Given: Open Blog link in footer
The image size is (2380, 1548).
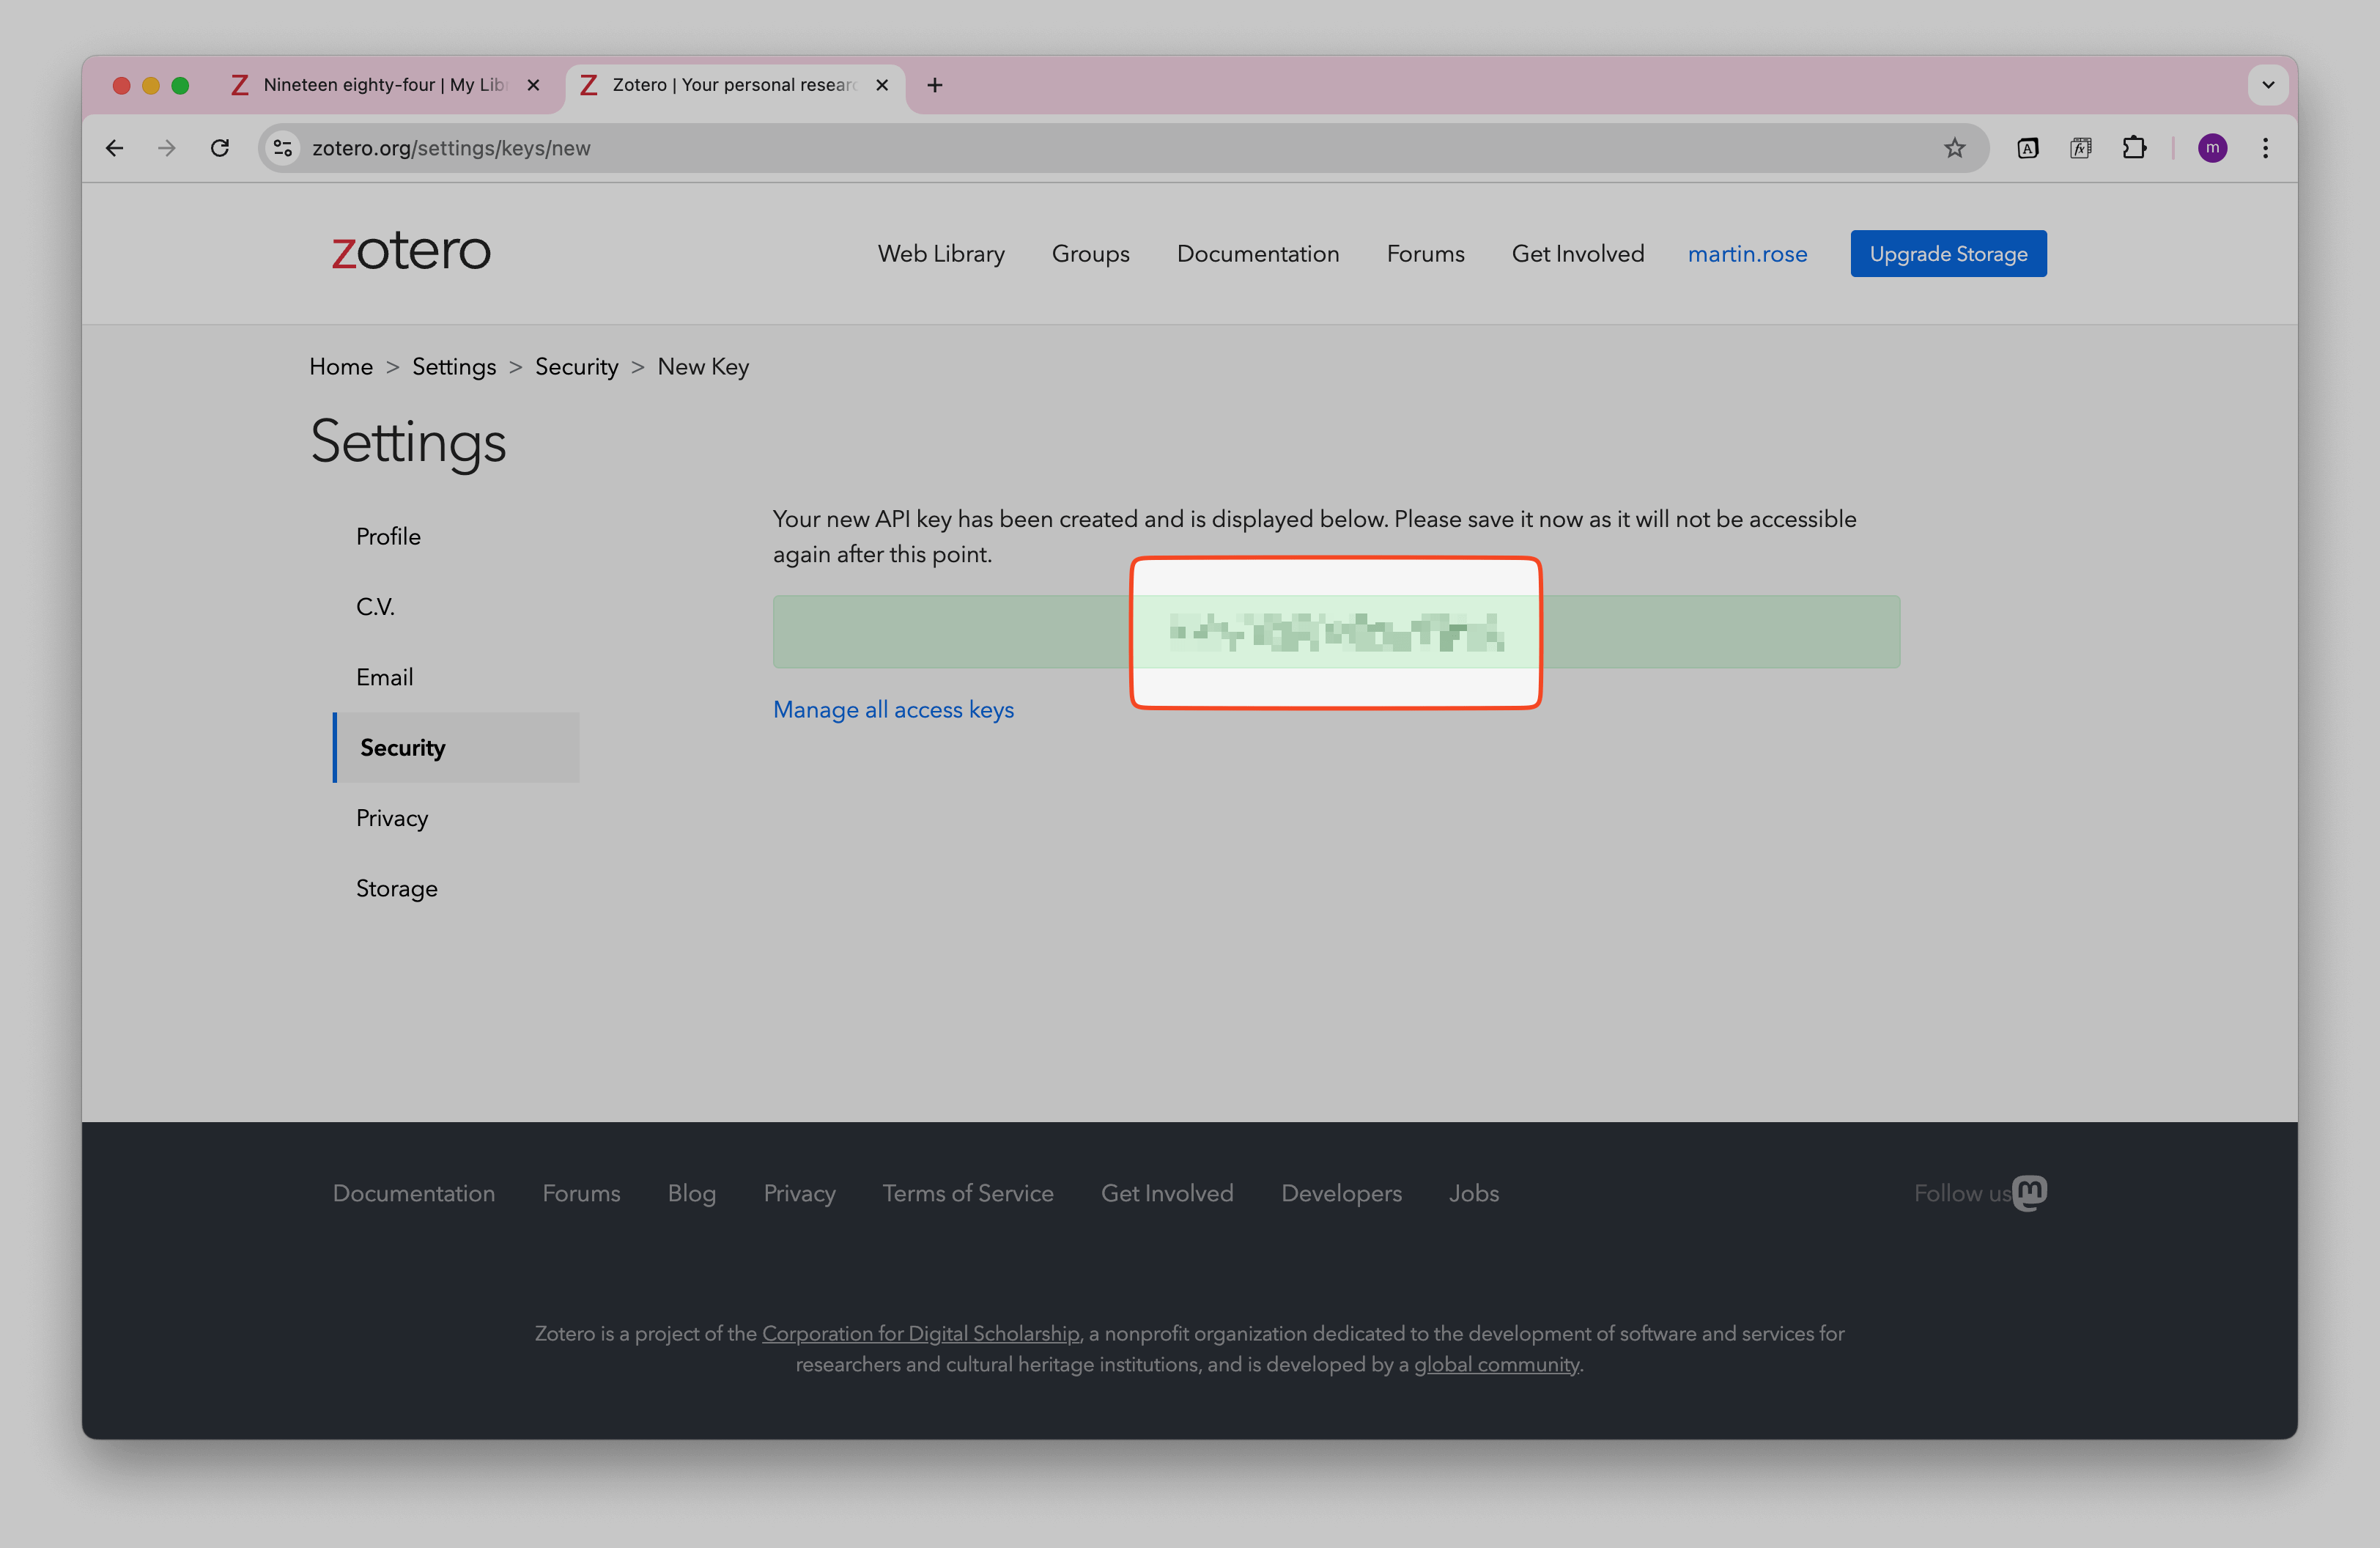Looking at the screenshot, I should pos(692,1193).
